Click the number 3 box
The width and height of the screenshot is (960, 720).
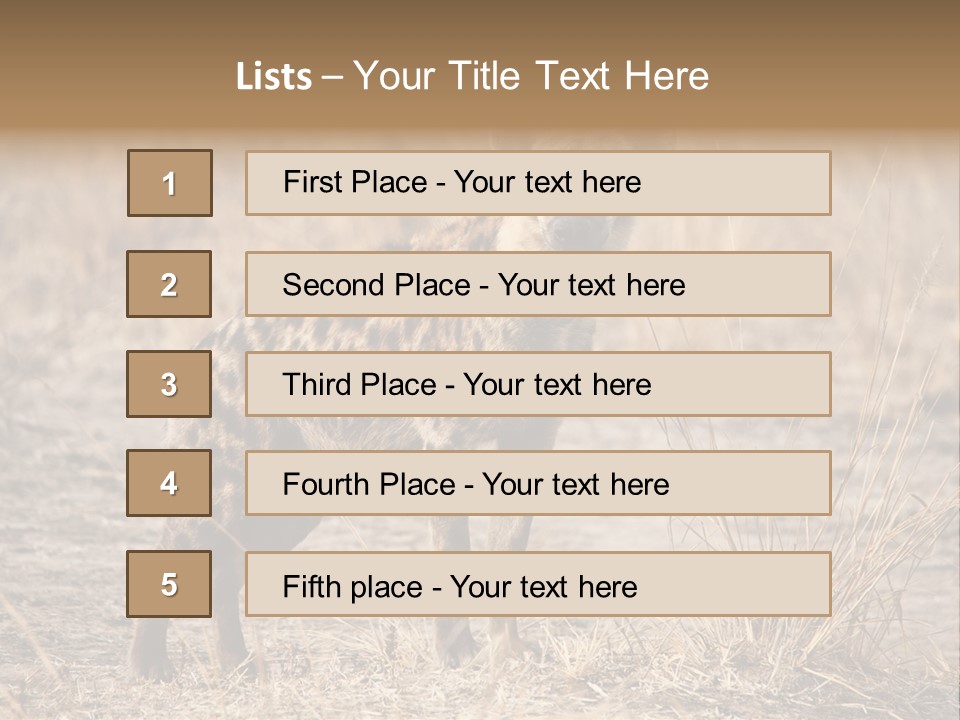coord(169,384)
